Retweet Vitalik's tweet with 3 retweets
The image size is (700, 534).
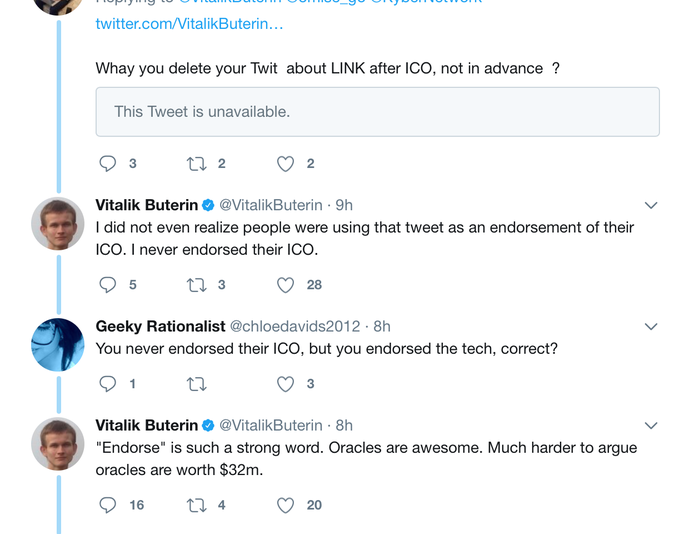196,284
